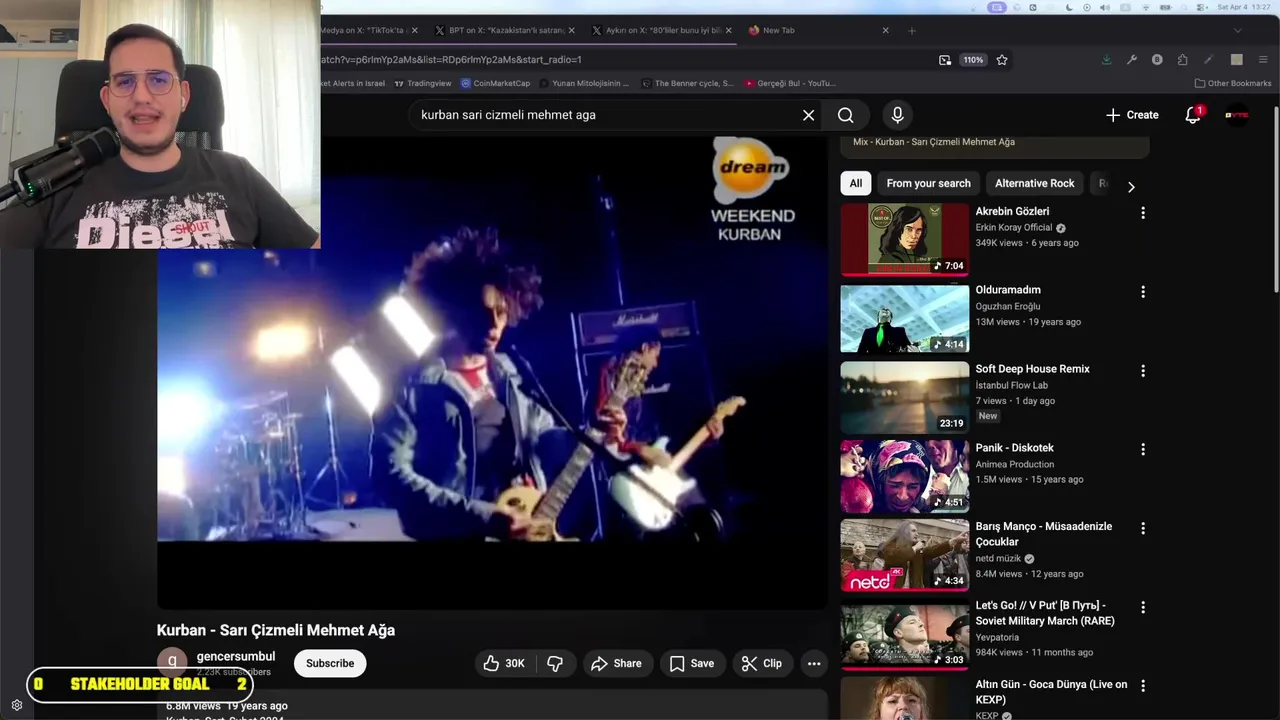
Task: Switch to the Aykırı on X tab
Action: point(663,30)
